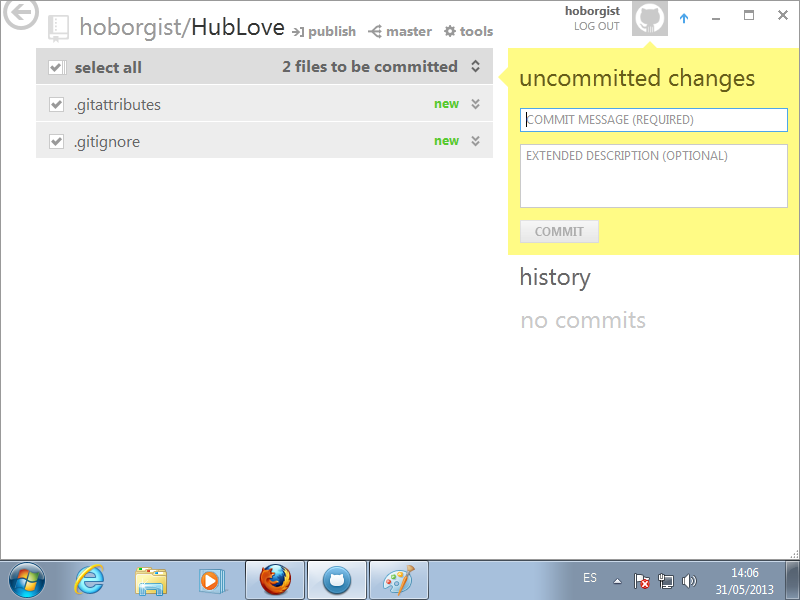800x600 pixels.
Task: Click the uncommitted changes heading
Action: [x=637, y=78]
